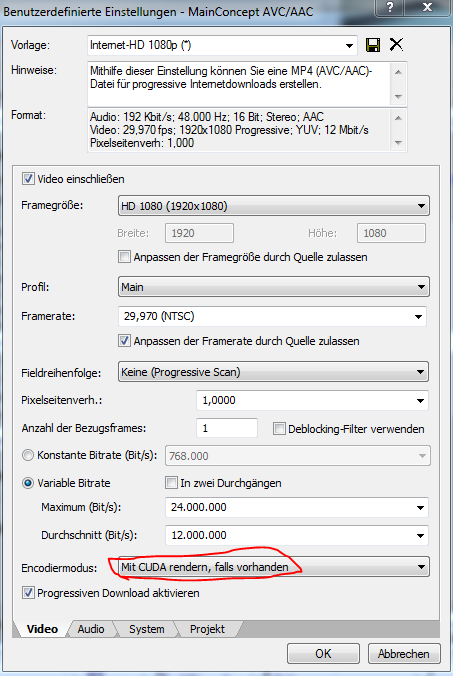Select Konstante Bitrate radio button
This screenshot has width=453, height=676.
(x=28, y=455)
